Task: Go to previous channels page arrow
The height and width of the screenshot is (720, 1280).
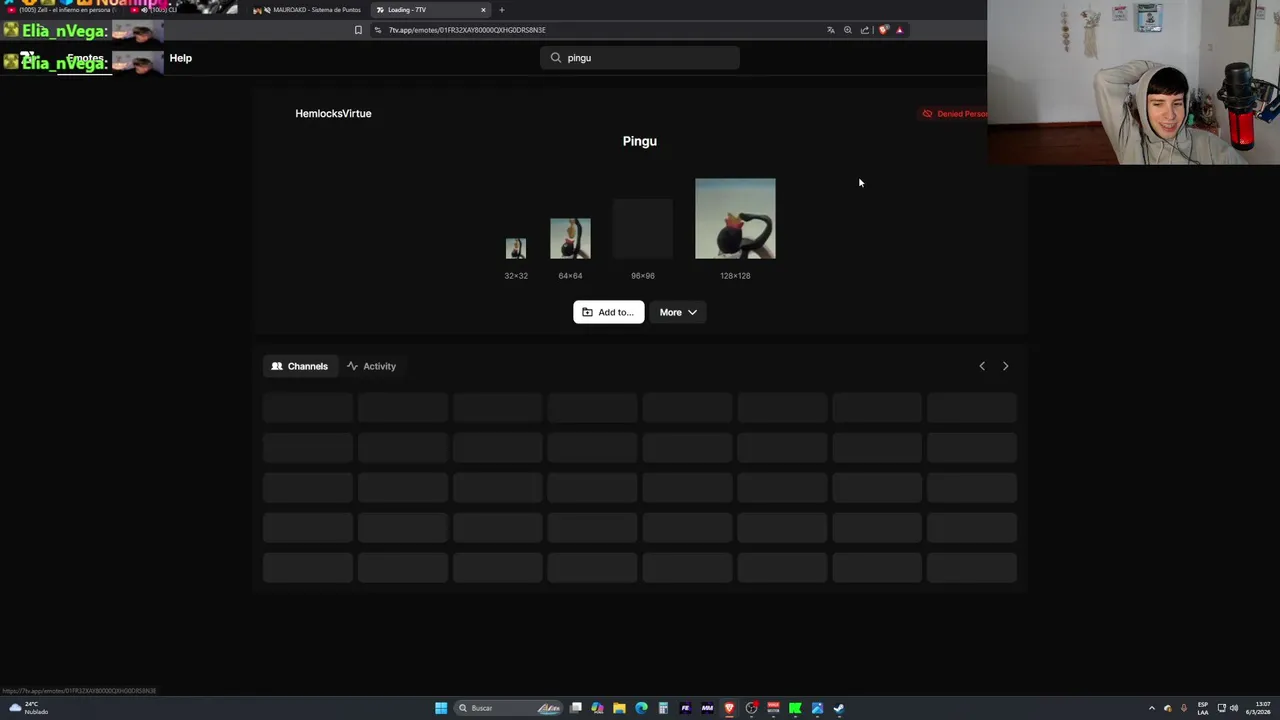Action: tap(982, 366)
